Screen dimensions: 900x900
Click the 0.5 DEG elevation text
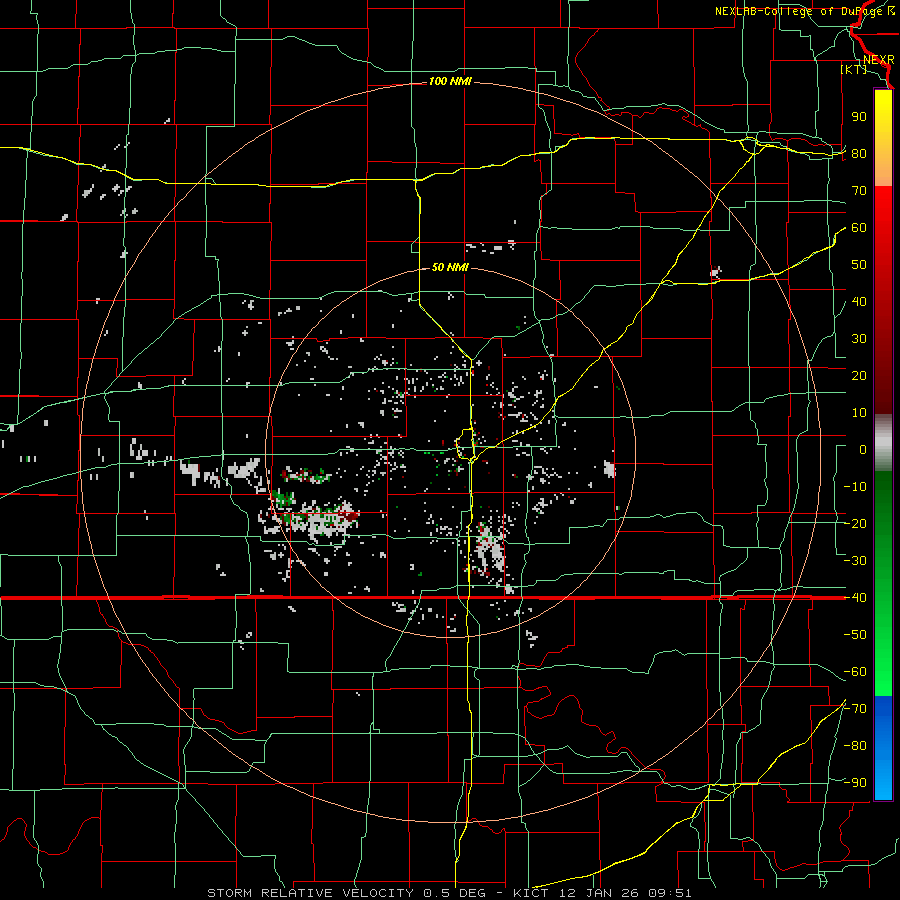(x=454, y=893)
